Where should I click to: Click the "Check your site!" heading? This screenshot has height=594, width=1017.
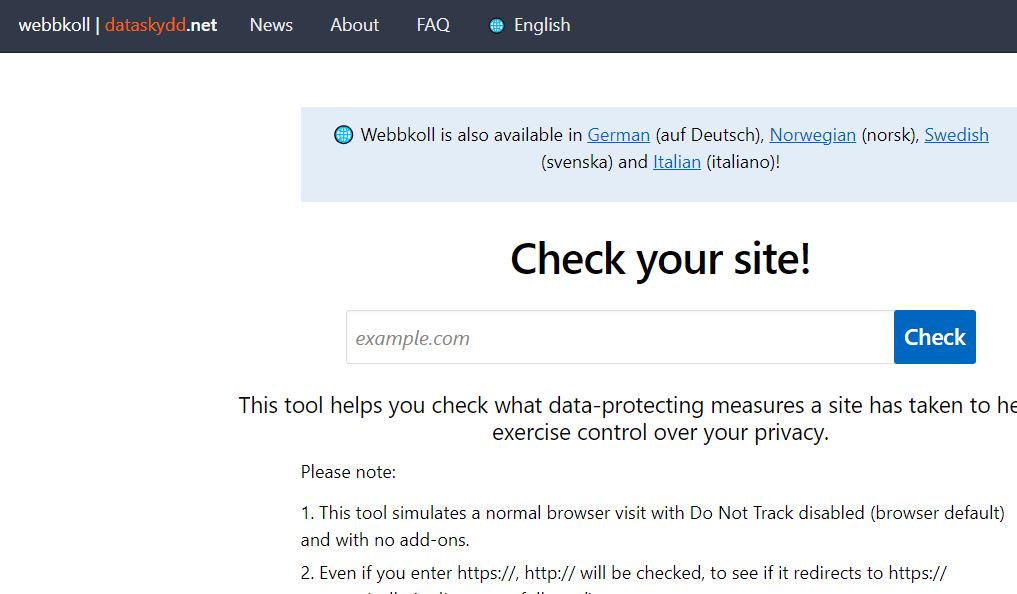tap(660, 259)
